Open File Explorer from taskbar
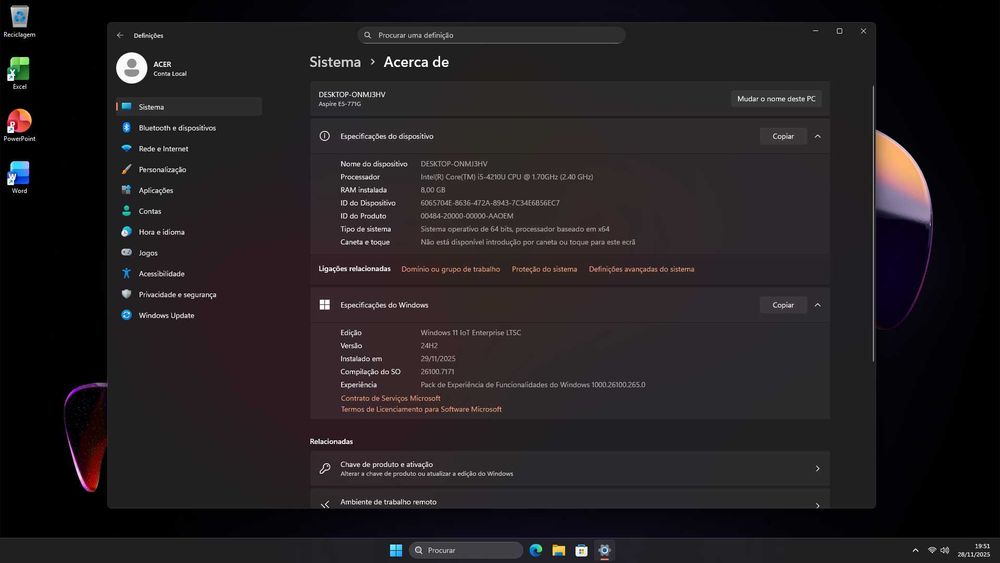Screen dimensions: 1000x563 [559, 550]
